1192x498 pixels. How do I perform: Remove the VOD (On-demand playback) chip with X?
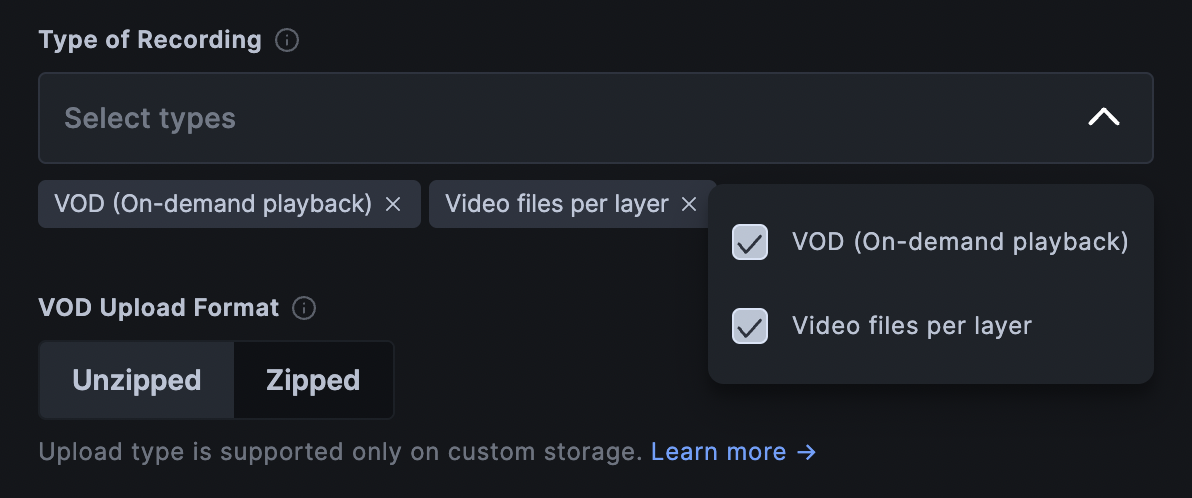point(394,204)
